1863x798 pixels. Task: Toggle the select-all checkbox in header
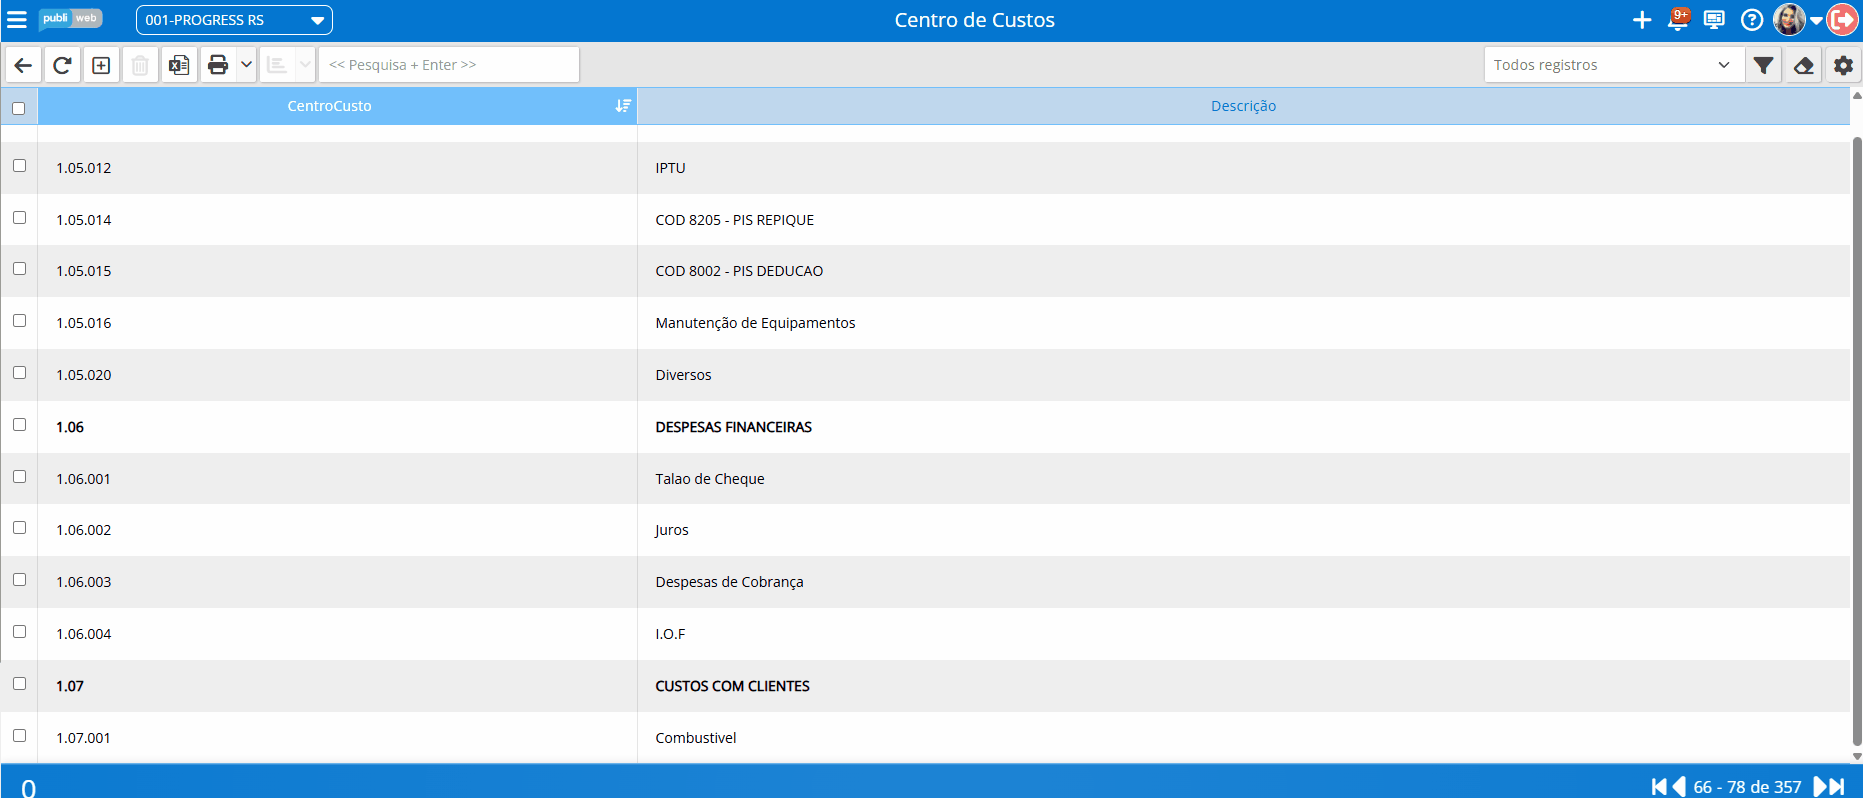click(19, 108)
